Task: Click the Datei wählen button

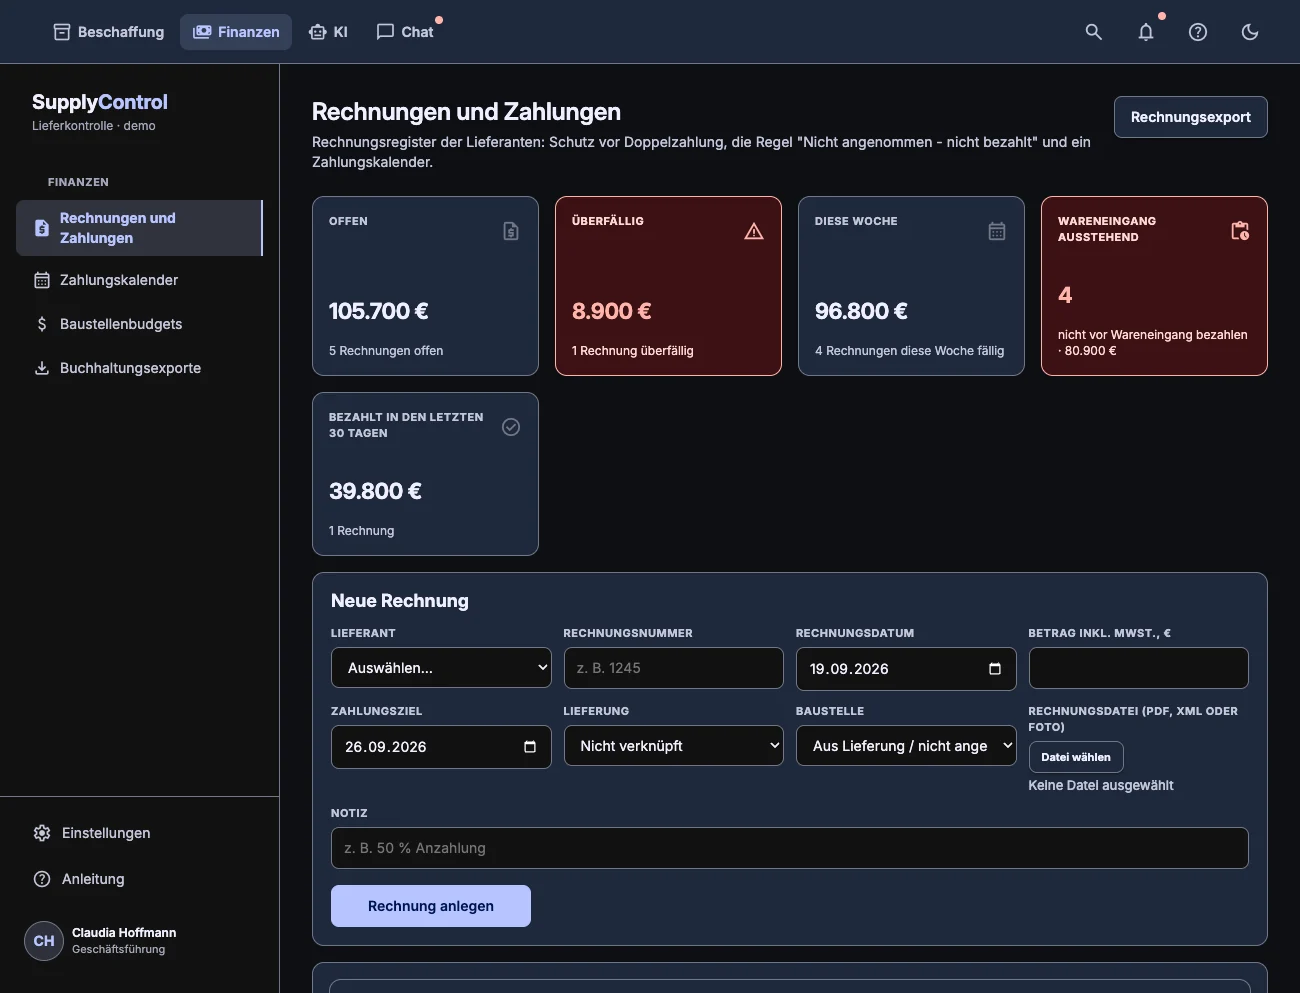Action: pos(1076,757)
